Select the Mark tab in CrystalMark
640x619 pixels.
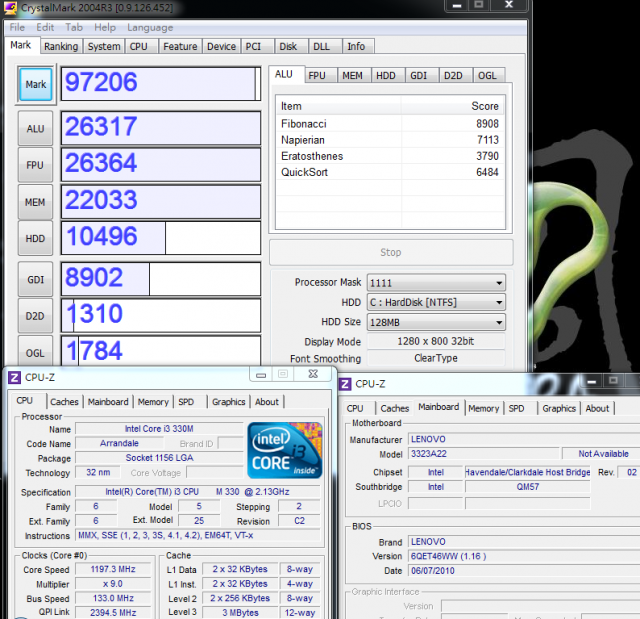(x=20, y=45)
